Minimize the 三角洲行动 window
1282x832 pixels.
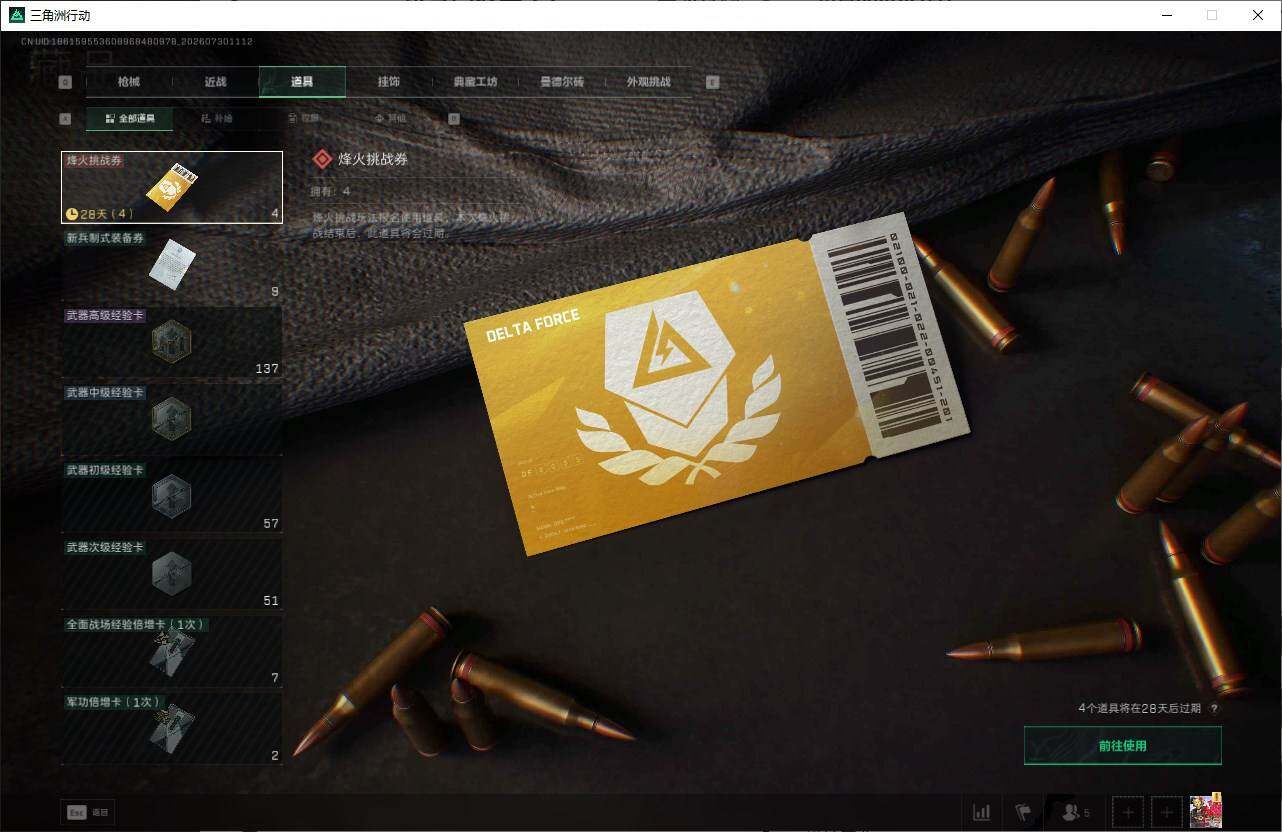point(1168,15)
